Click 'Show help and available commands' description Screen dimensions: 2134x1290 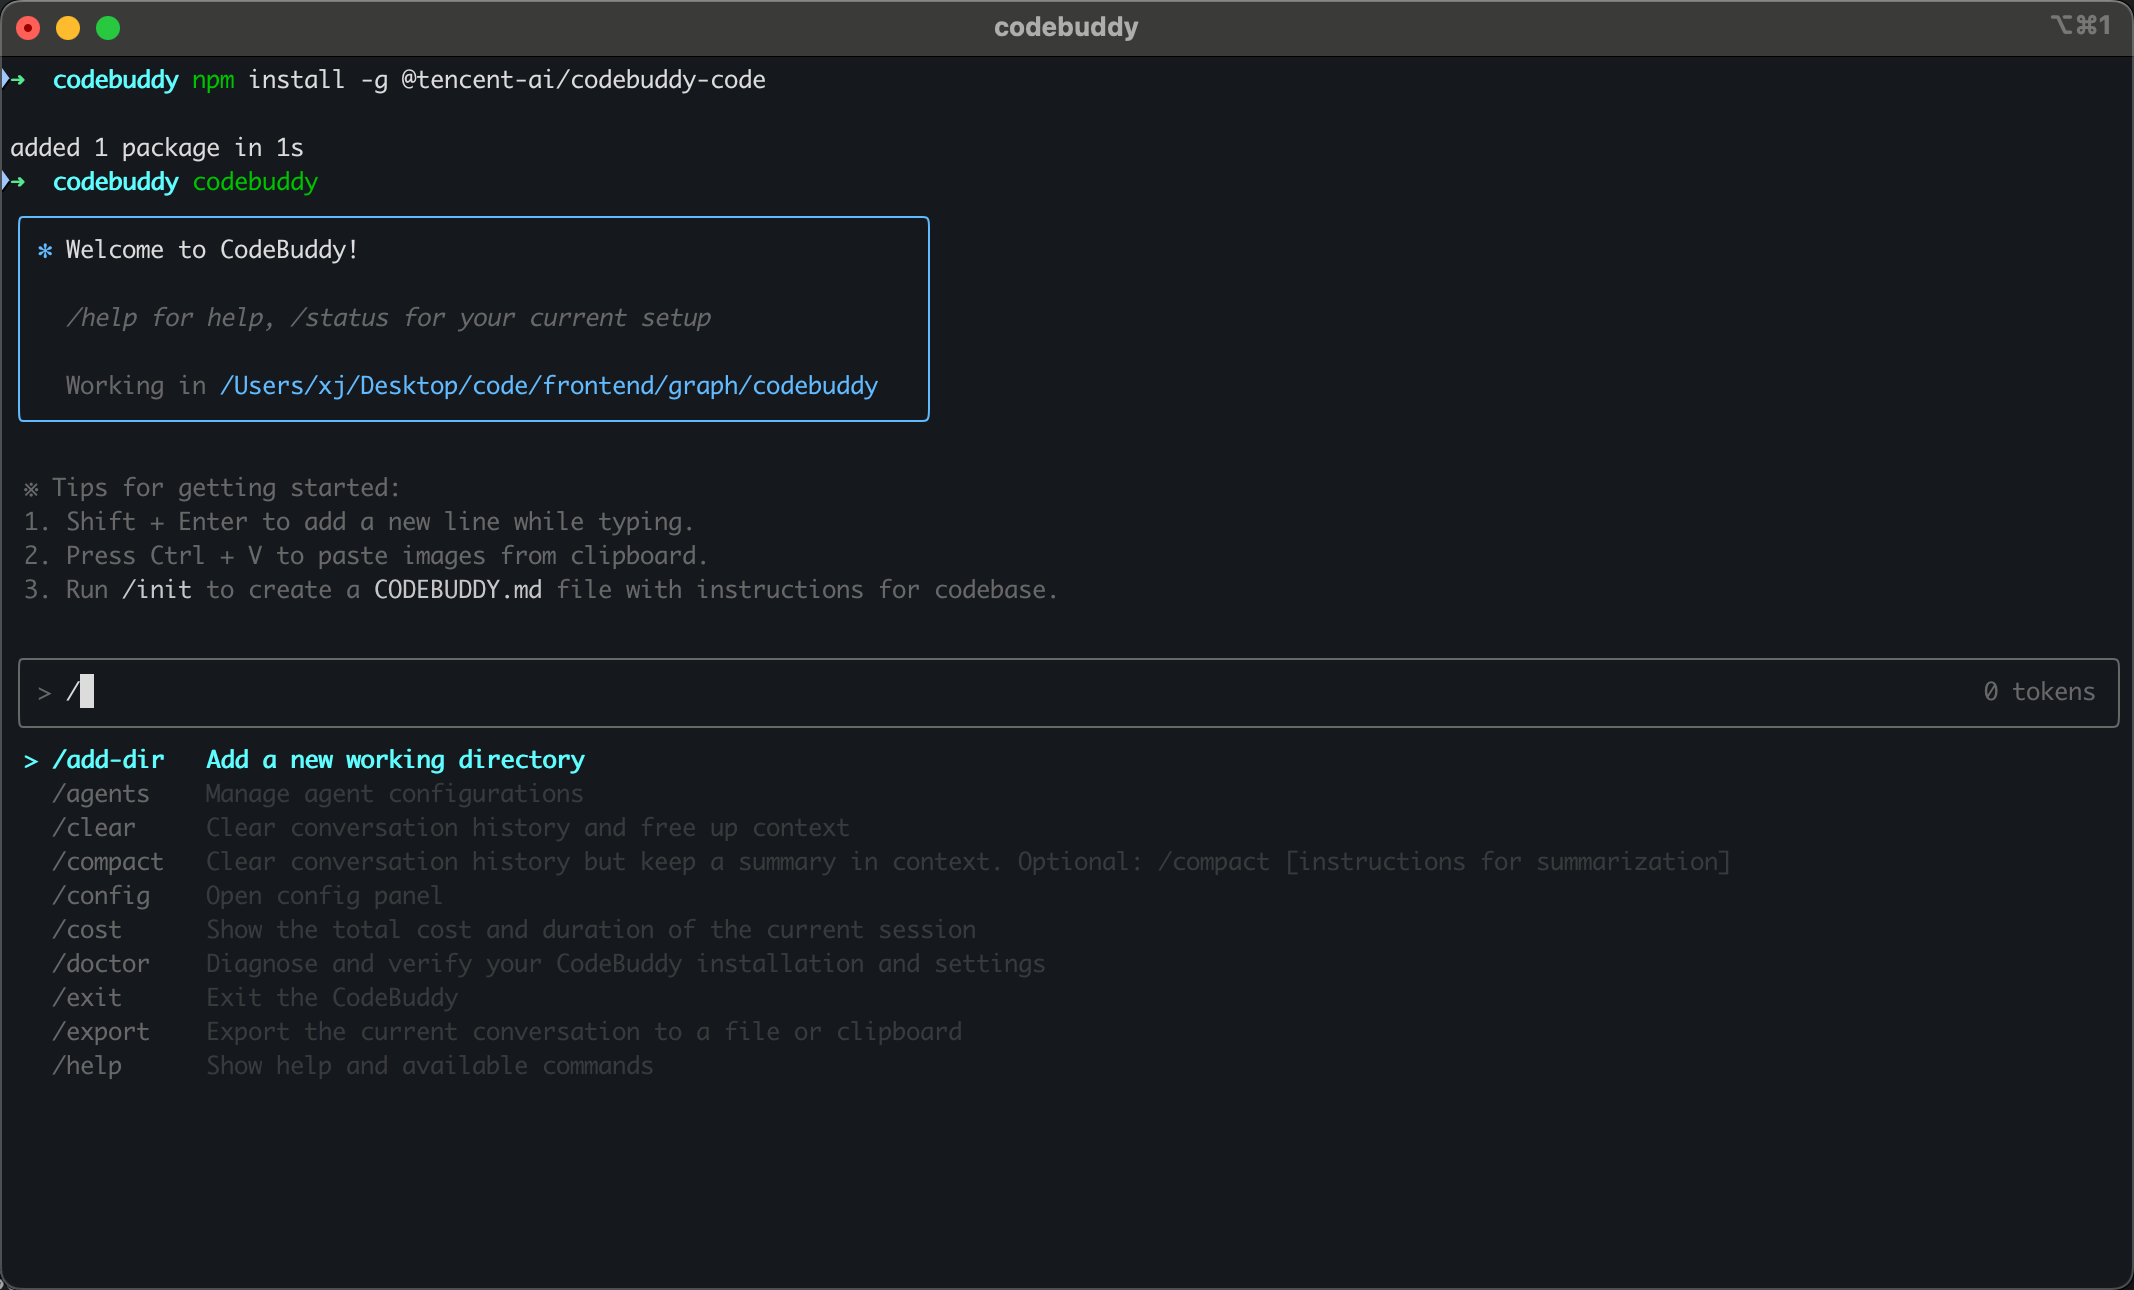pos(430,1066)
